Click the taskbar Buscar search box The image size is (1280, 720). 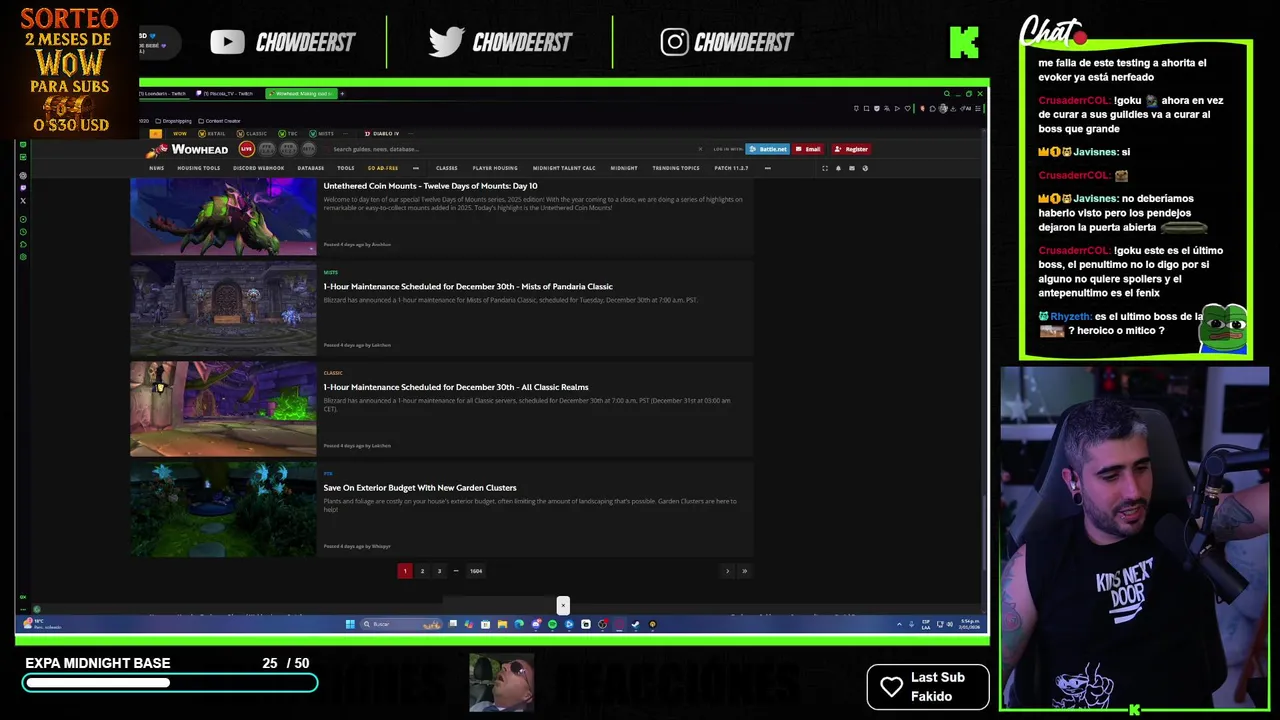coord(402,624)
